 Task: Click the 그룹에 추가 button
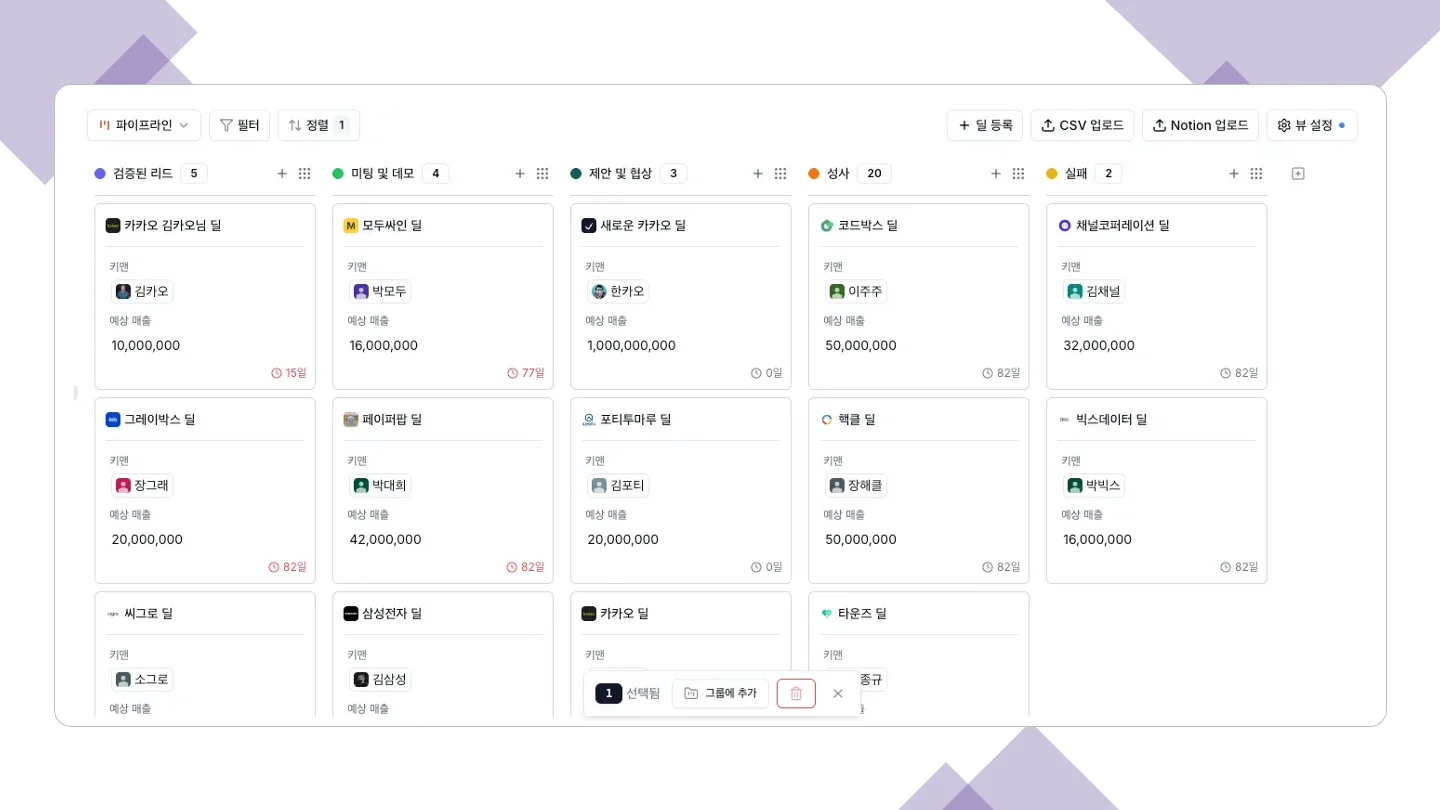(x=720, y=693)
